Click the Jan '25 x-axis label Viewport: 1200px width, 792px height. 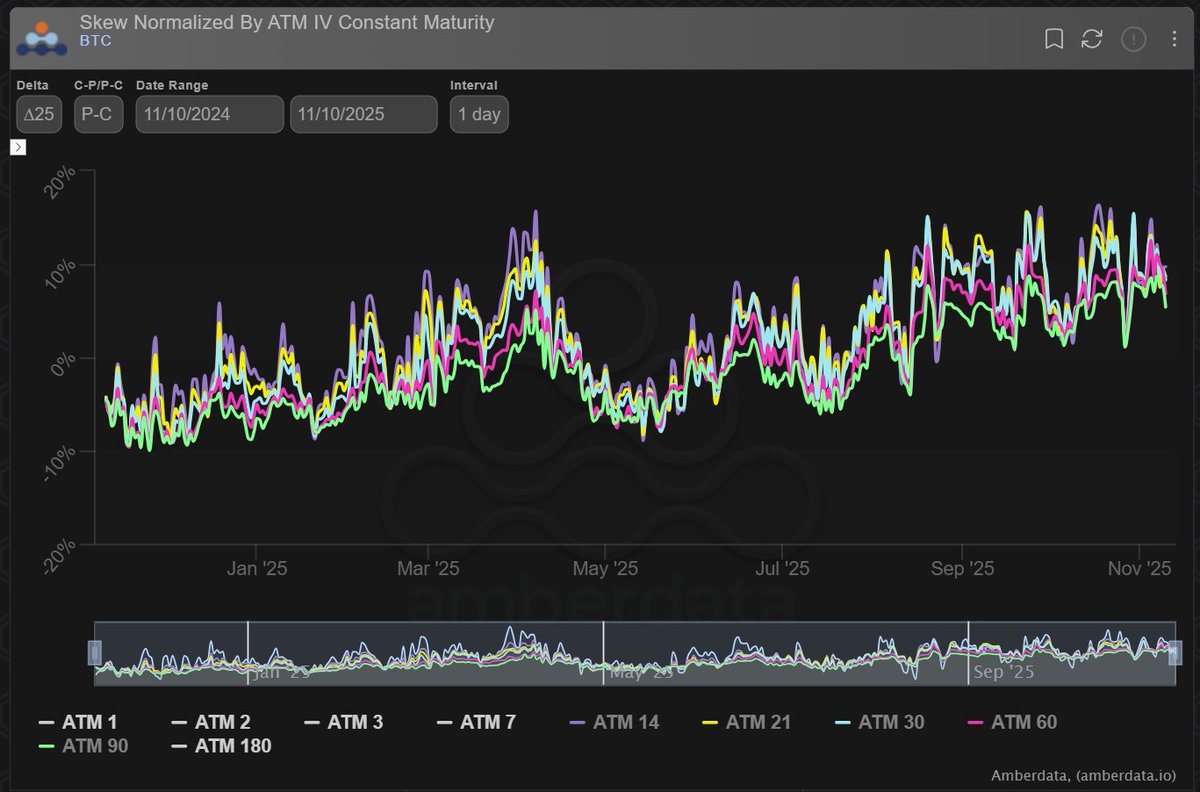[x=257, y=569]
